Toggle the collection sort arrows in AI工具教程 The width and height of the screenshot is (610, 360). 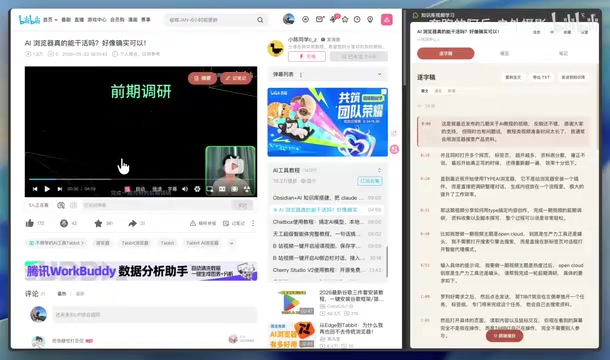pyautogui.click(x=379, y=170)
